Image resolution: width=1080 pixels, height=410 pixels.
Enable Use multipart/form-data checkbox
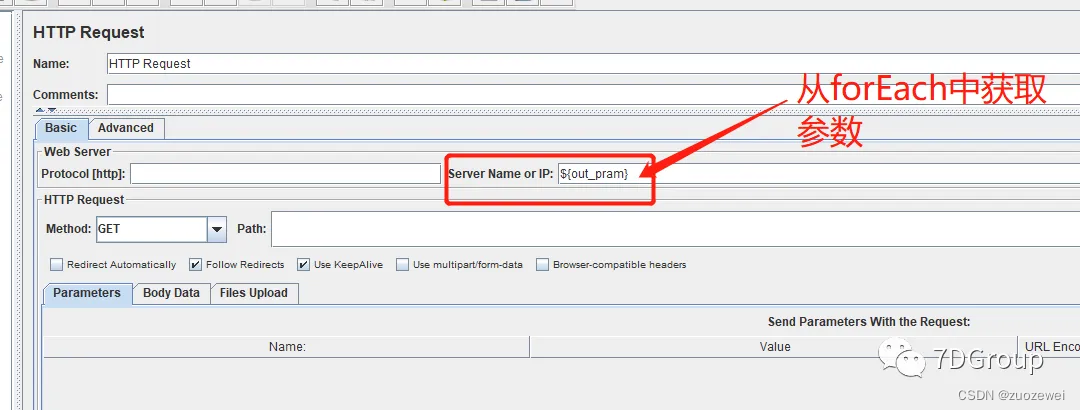(x=402, y=265)
